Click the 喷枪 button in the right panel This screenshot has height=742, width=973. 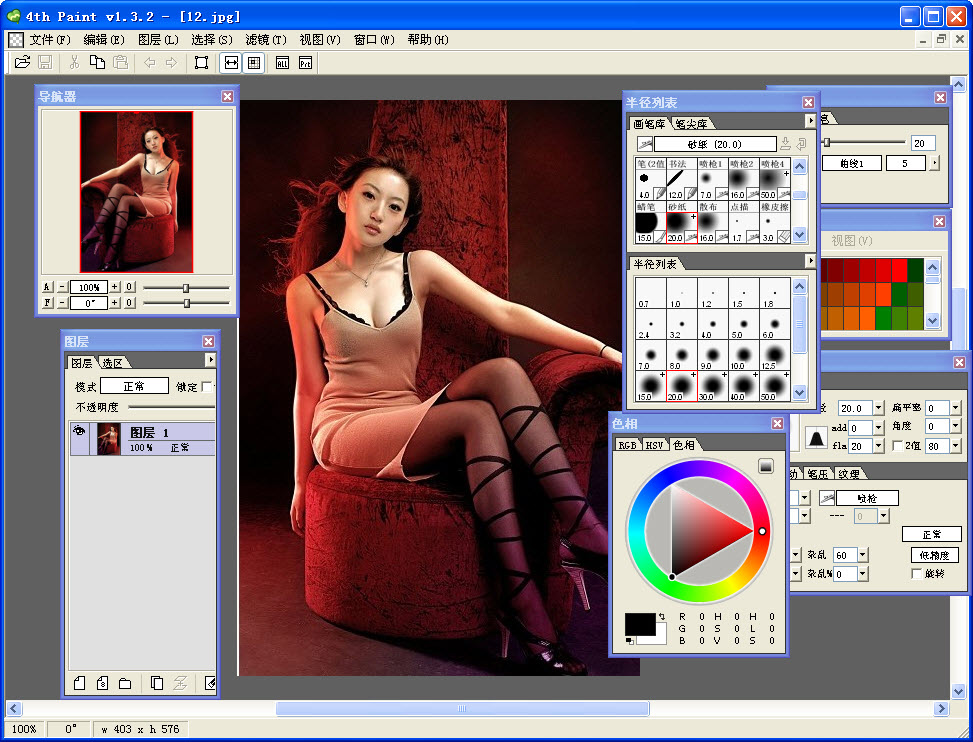pos(867,498)
